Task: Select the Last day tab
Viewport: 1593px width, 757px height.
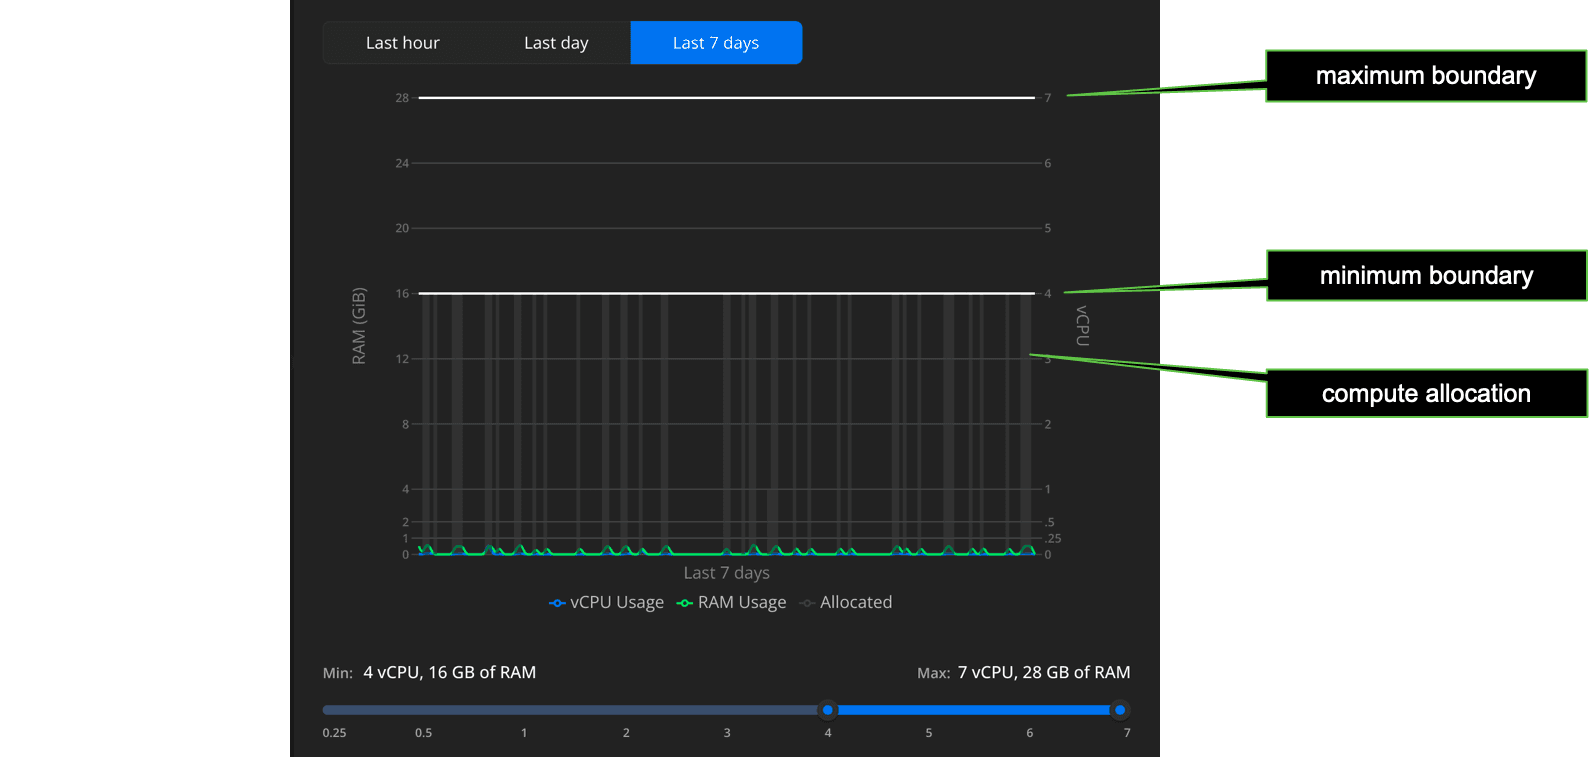Action: (x=556, y=43)
